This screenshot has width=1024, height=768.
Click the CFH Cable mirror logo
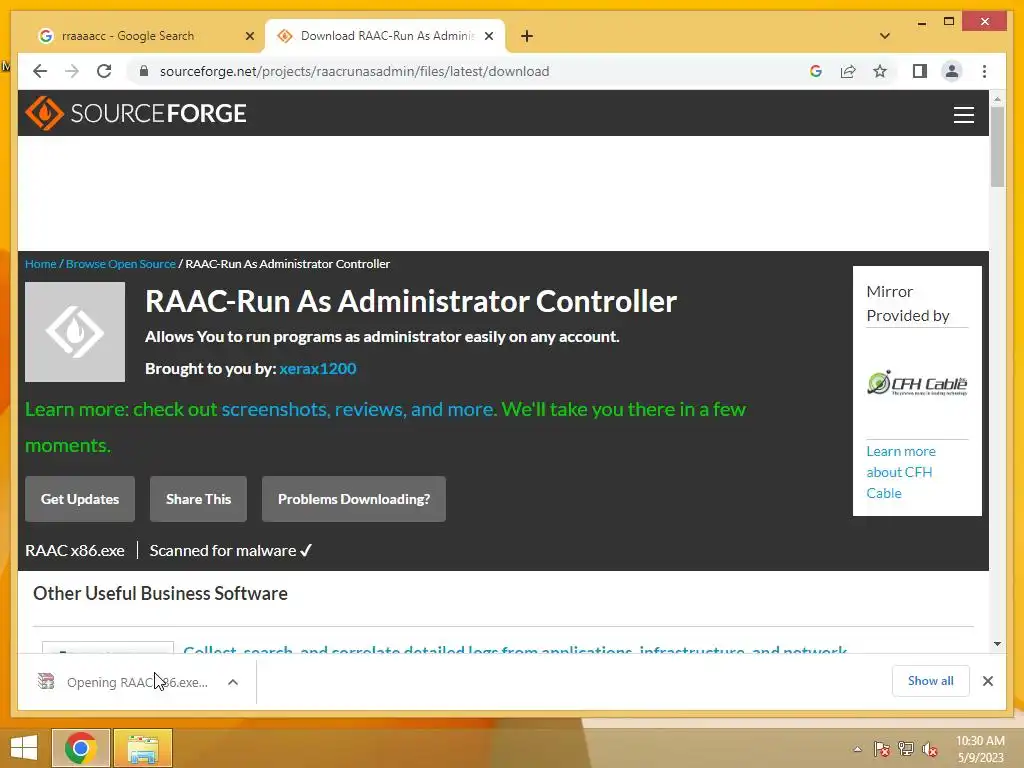click(917, 383)
